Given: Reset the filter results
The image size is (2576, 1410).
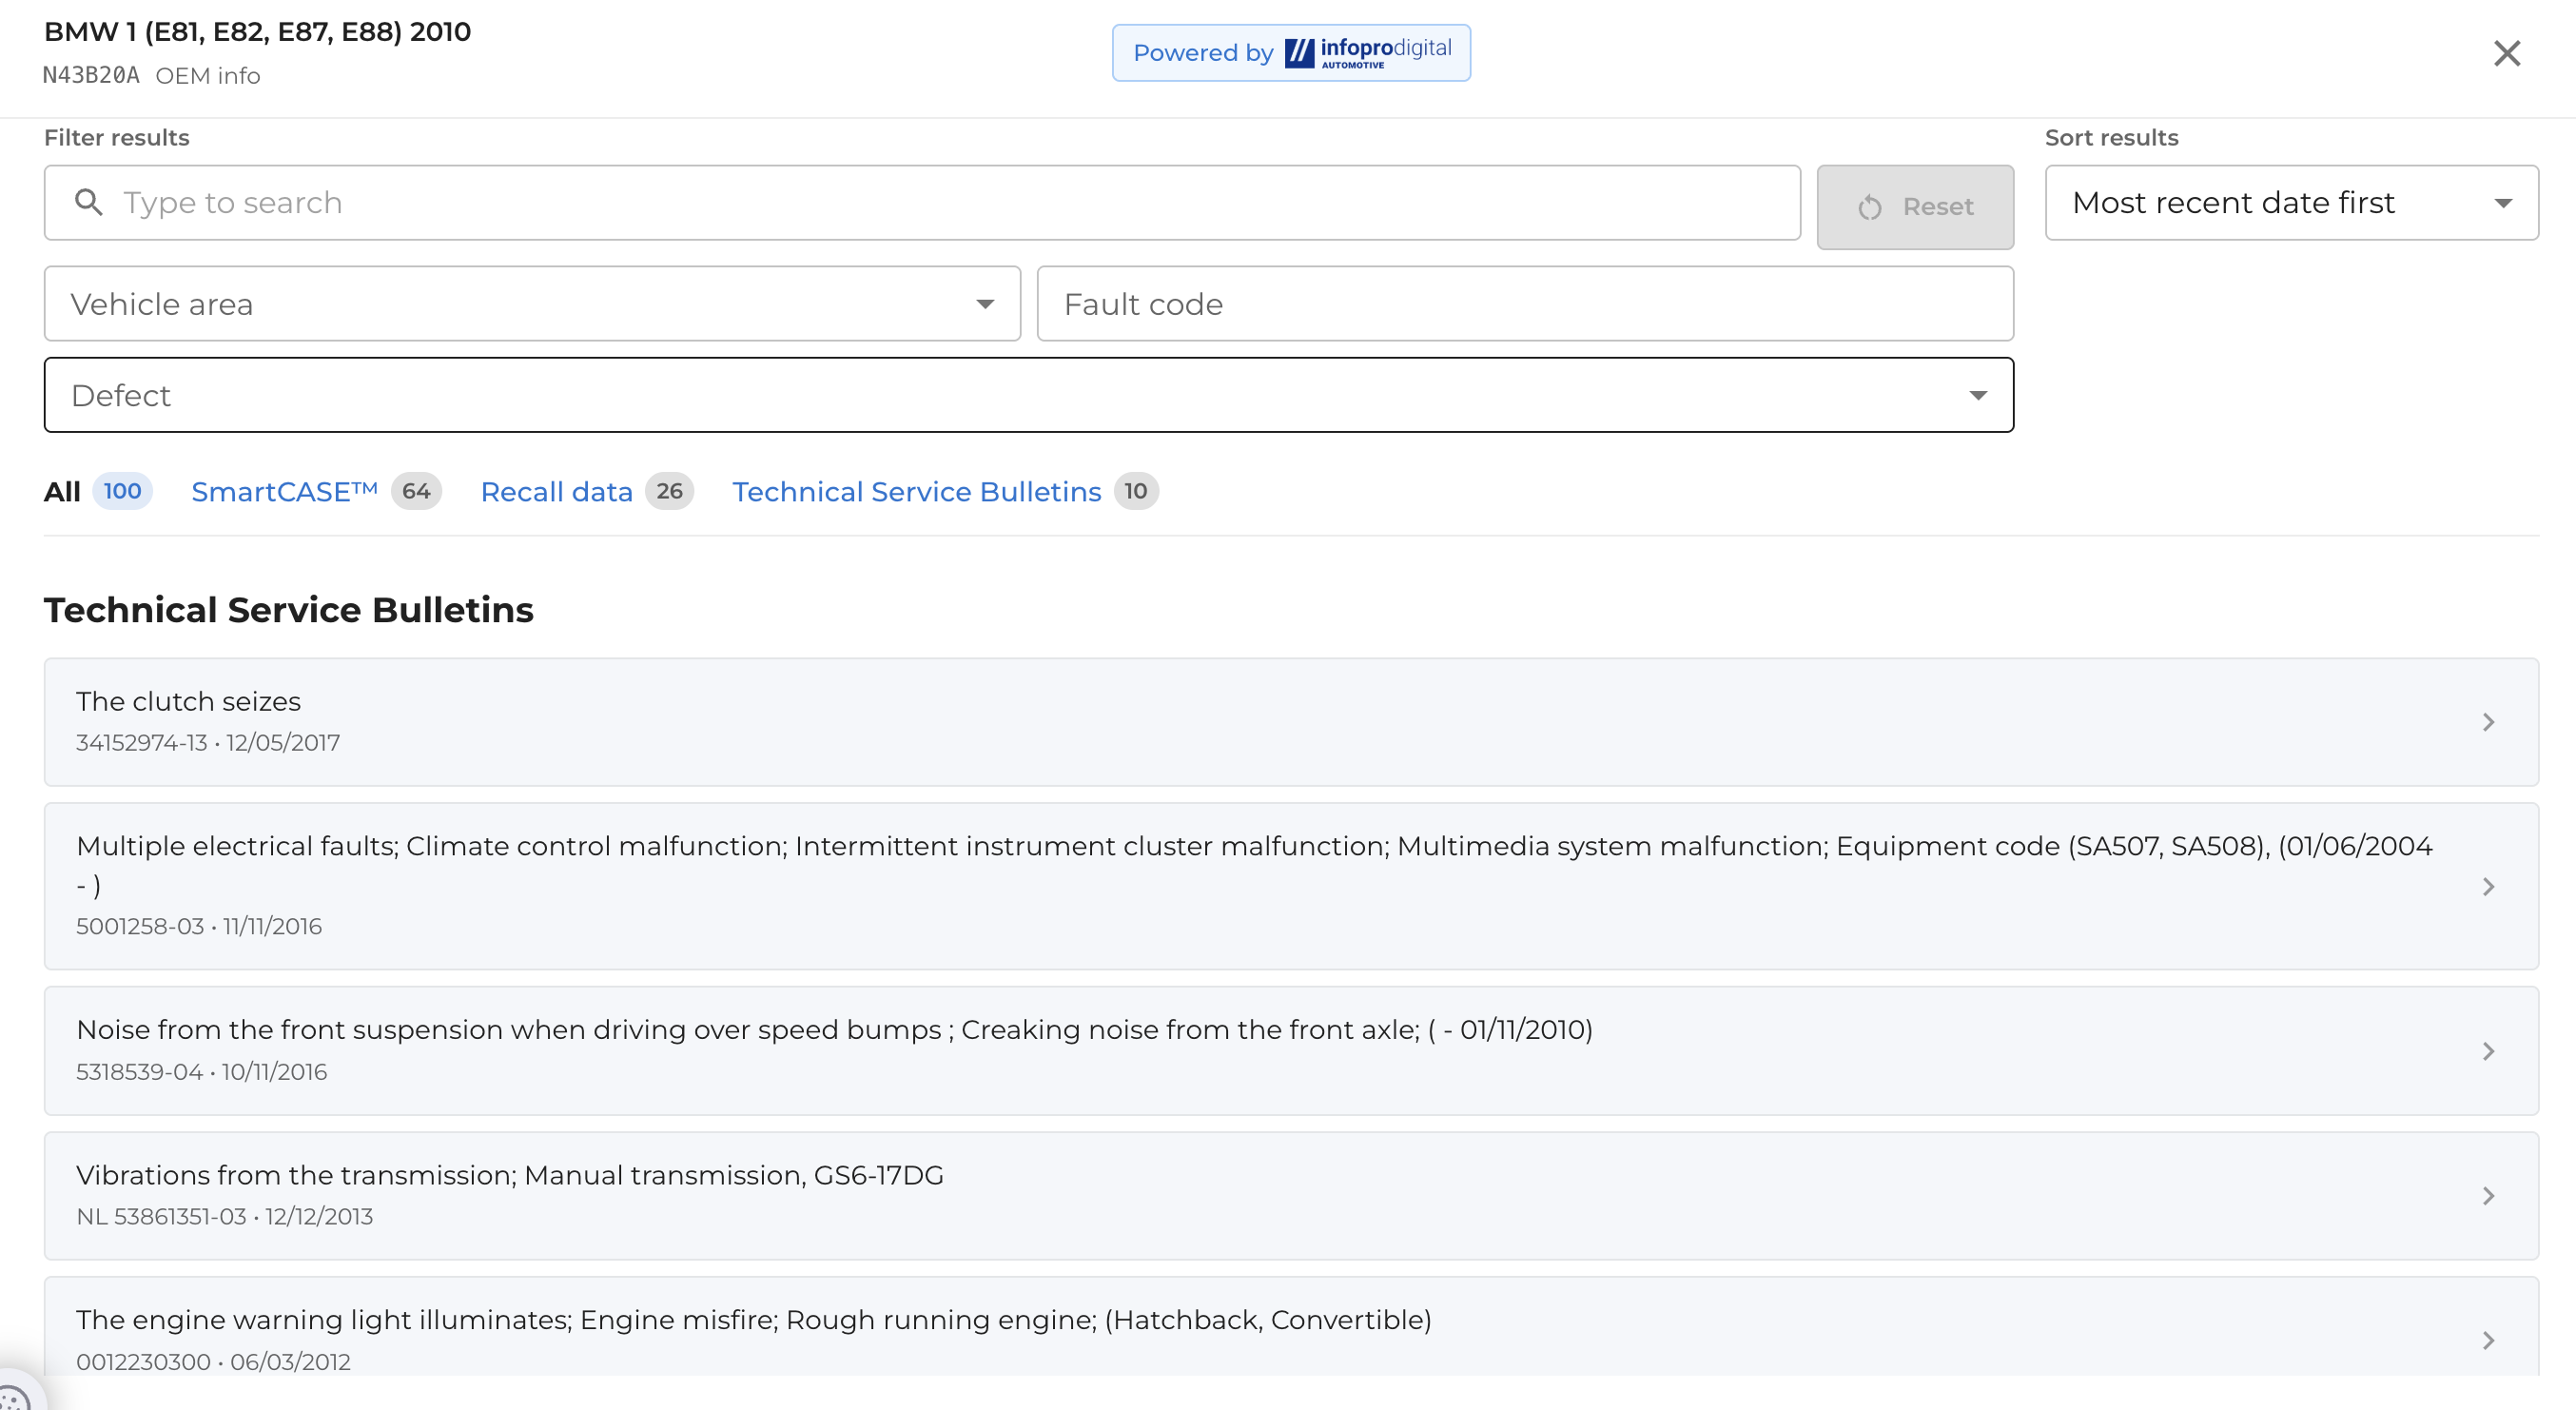Looking at the screenshot, I should click(x=1915, y=207).
